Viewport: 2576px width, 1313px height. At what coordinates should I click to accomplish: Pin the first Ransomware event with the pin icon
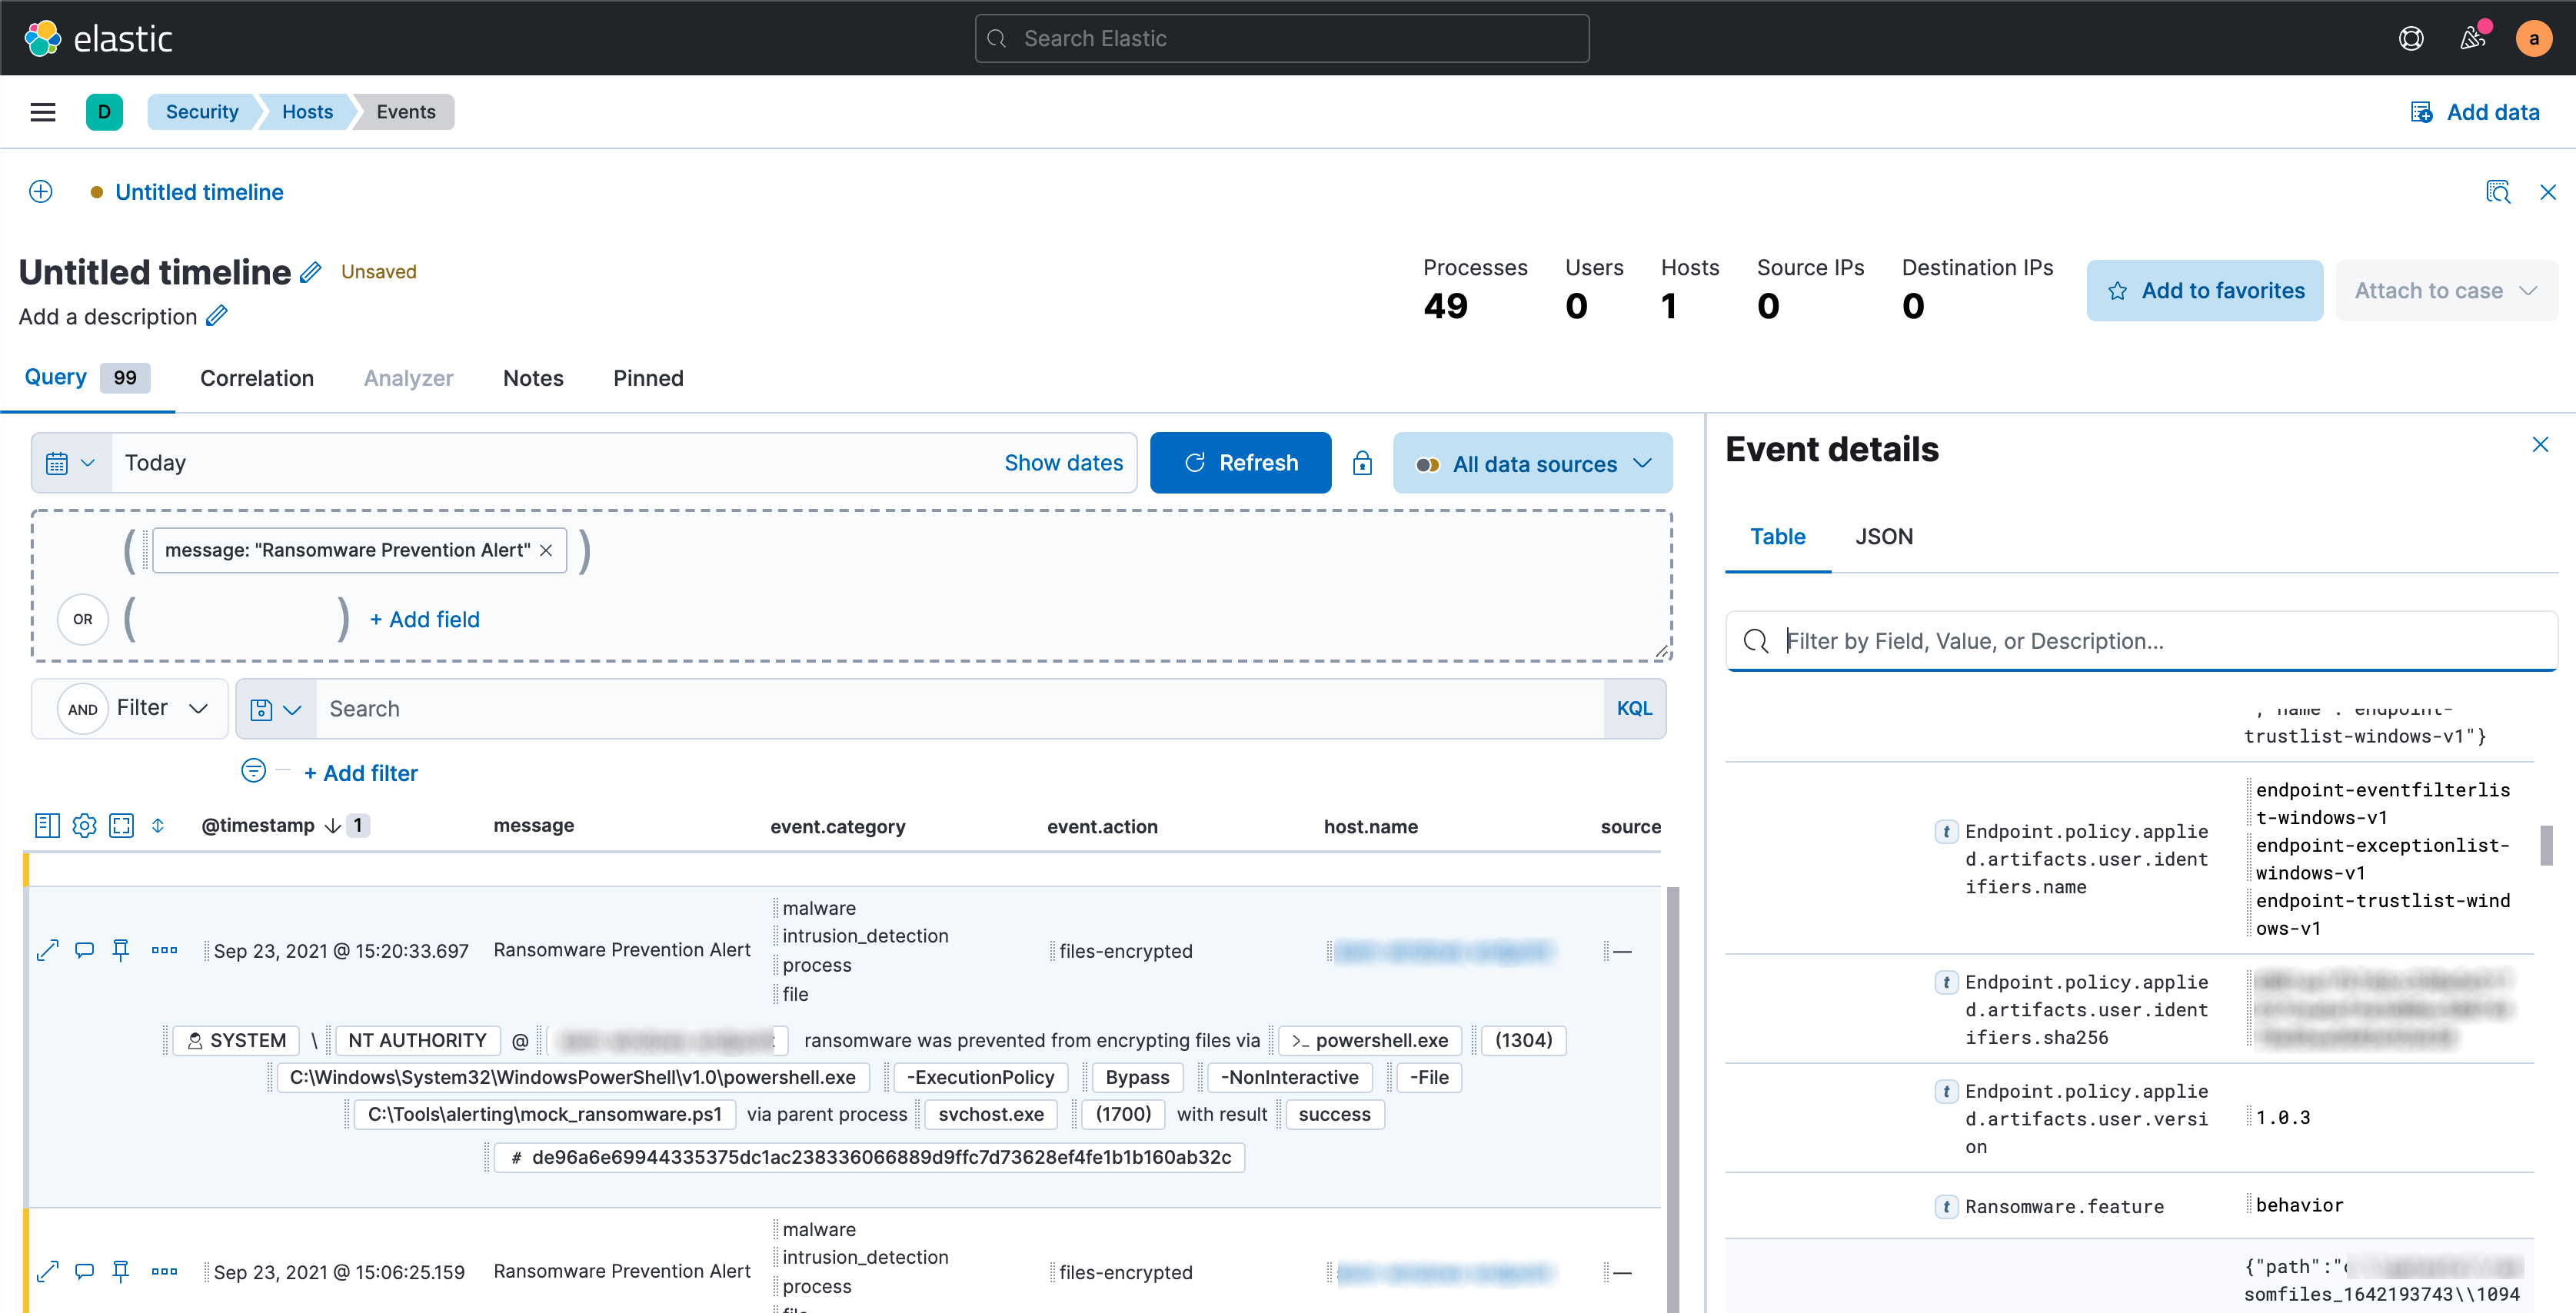pyautogui.click(x=121, y=950)
